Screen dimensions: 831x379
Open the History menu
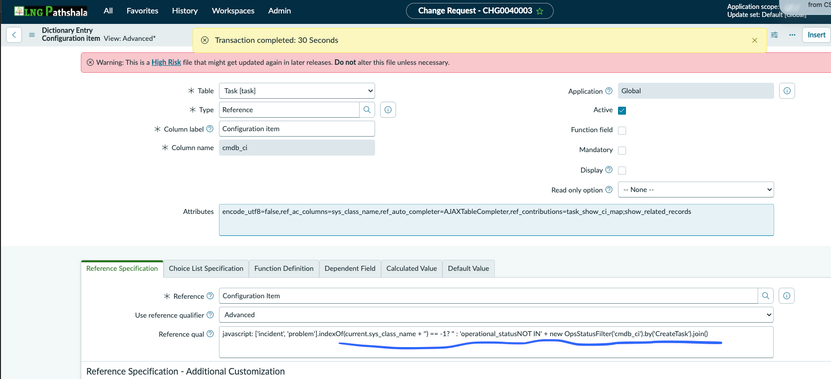[x=185, y=11]
